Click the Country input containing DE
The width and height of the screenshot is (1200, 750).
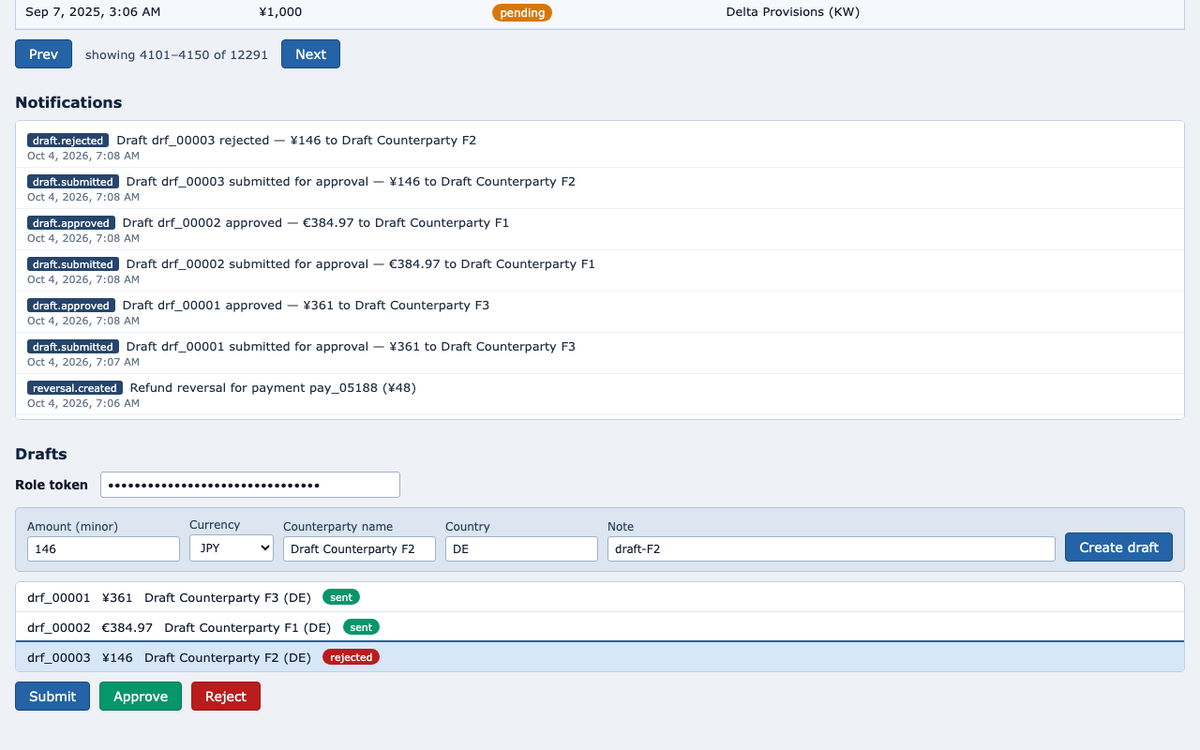click(x=521, y=548)
